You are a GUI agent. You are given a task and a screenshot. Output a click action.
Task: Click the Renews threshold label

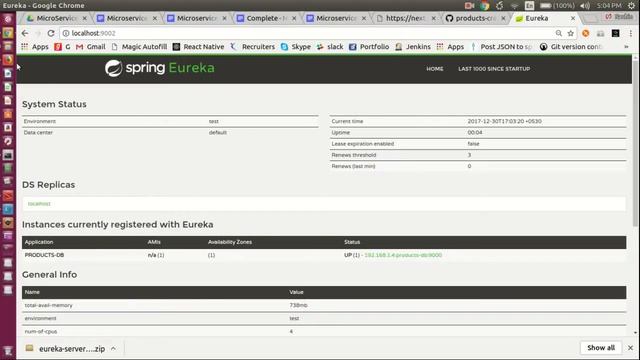click(354, 155)
